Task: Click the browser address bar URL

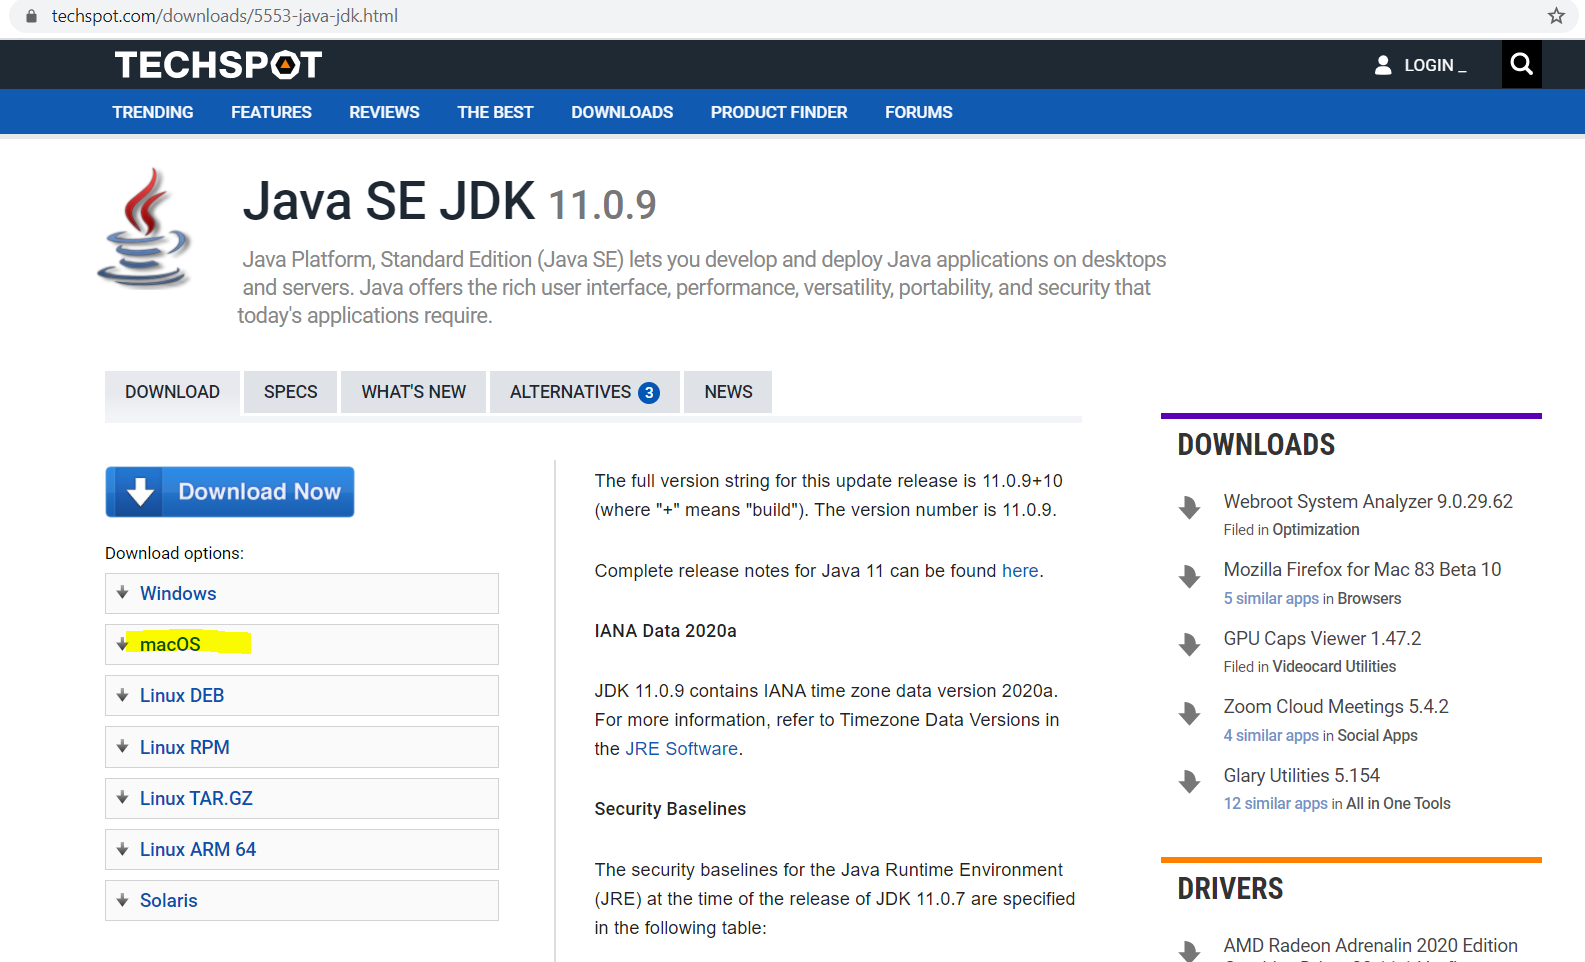Action: [x=225, y=16]
